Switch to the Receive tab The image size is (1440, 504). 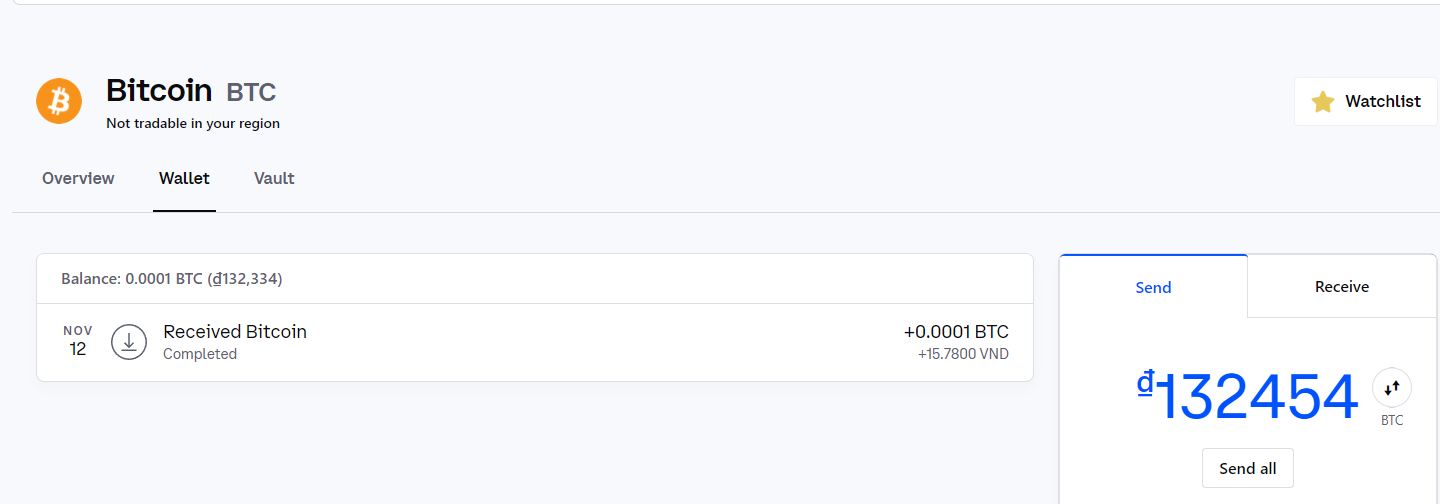coord(1342,287)
